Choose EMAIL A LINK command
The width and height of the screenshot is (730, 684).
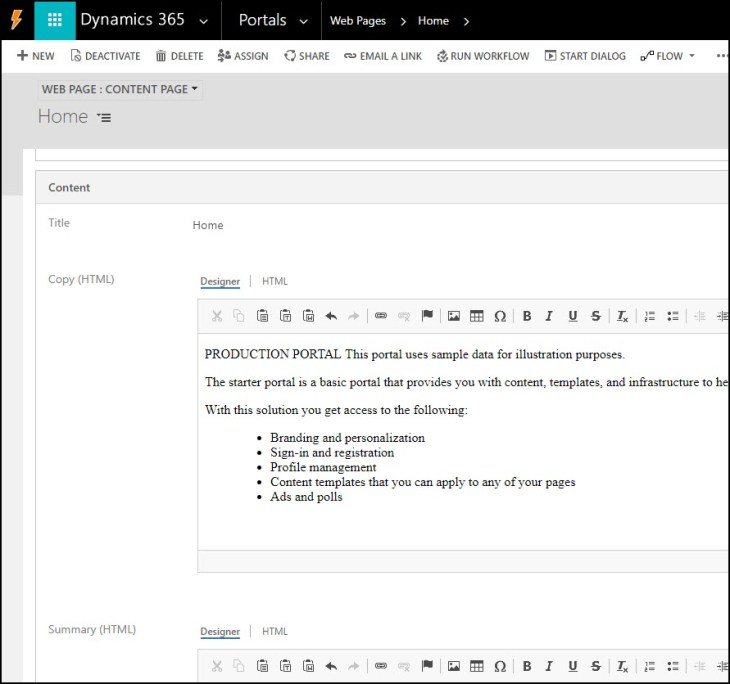click(x=383, y=56)
